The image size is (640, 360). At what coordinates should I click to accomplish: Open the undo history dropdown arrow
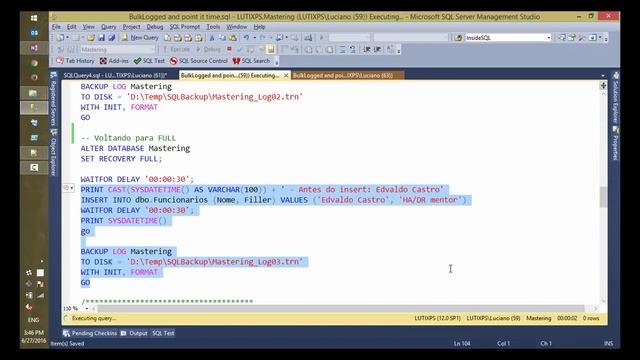(x=254, y=38)
